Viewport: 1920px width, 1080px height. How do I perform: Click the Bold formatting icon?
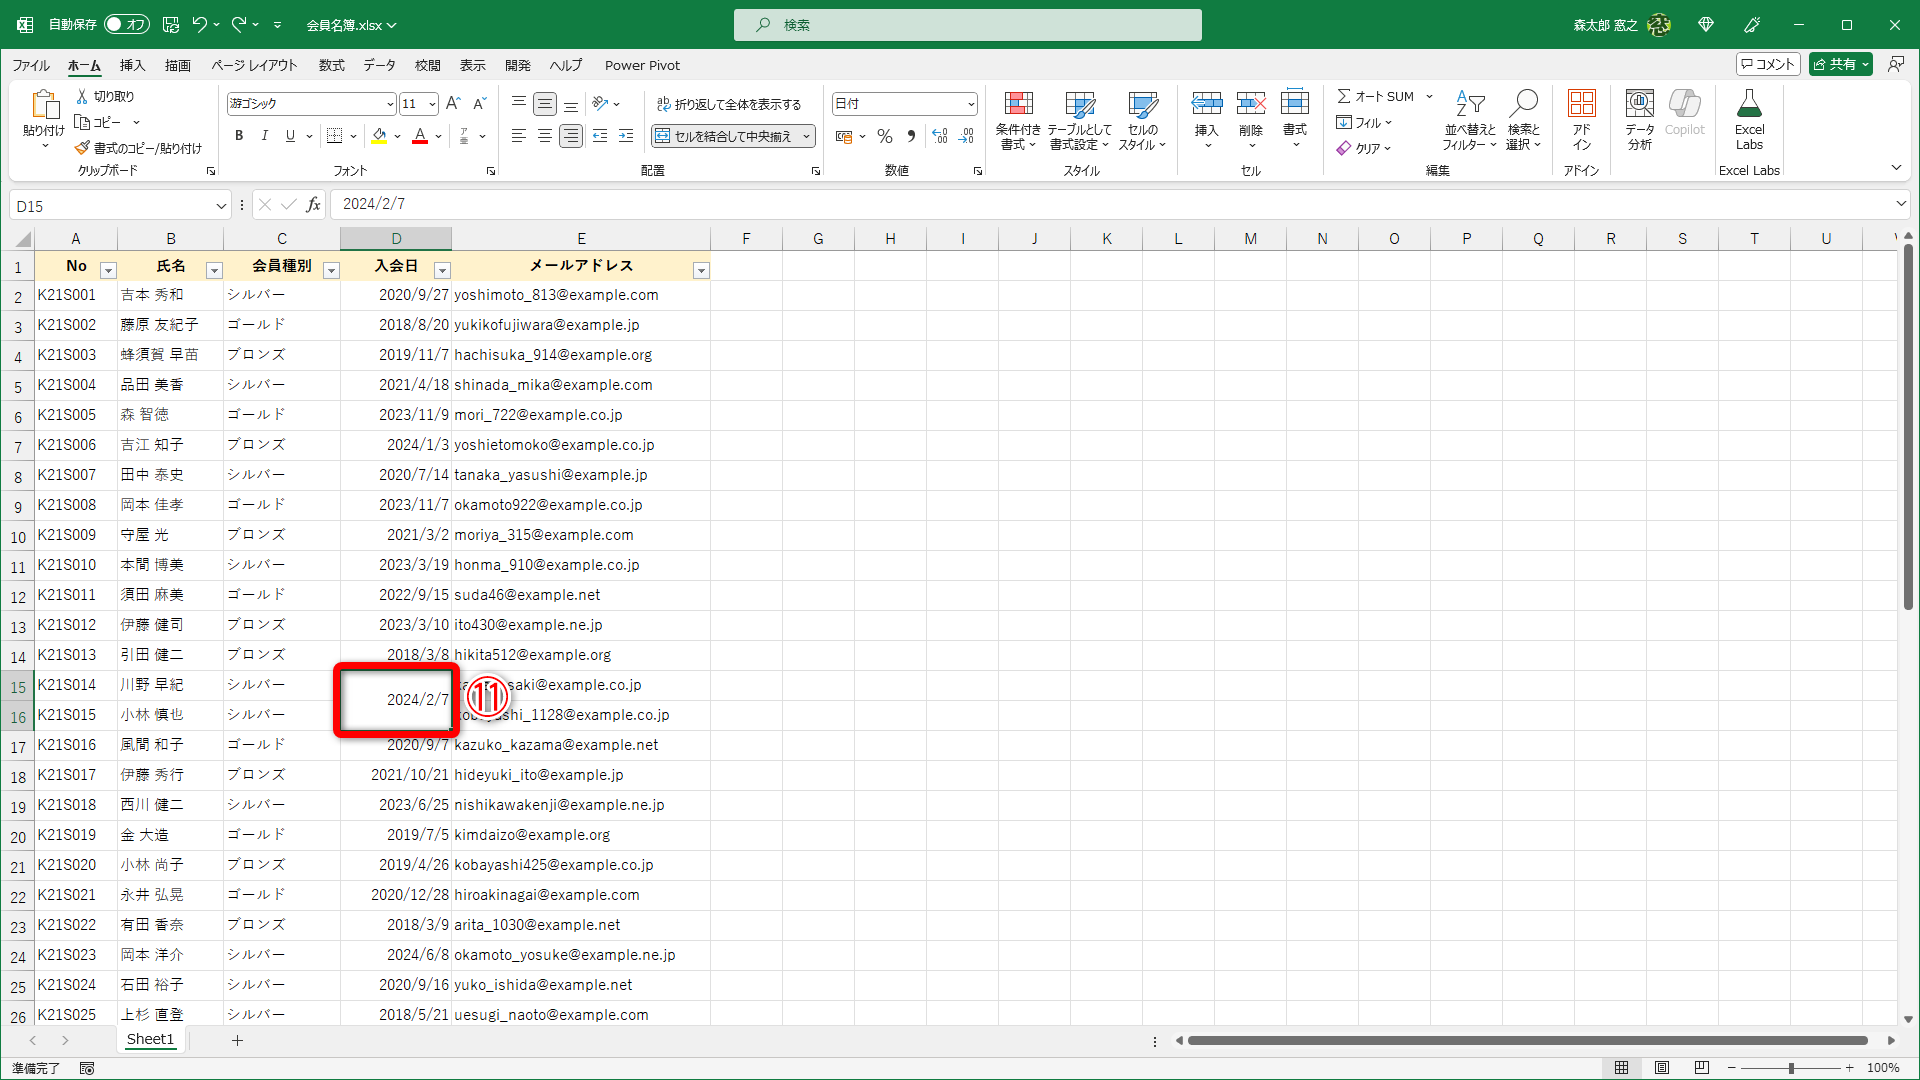tap(239, 136)
